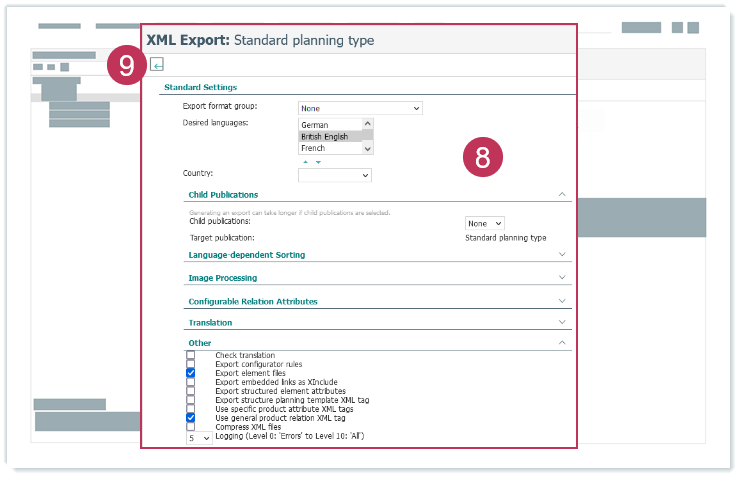This screenshot has width=740, height=478.
Task: Tick Export configurator rules checkbox
Action: point(191,364)
